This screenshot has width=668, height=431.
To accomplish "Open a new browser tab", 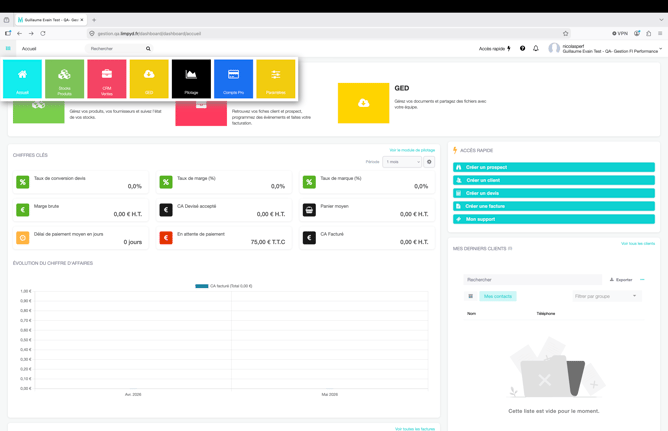I will 94,20.
